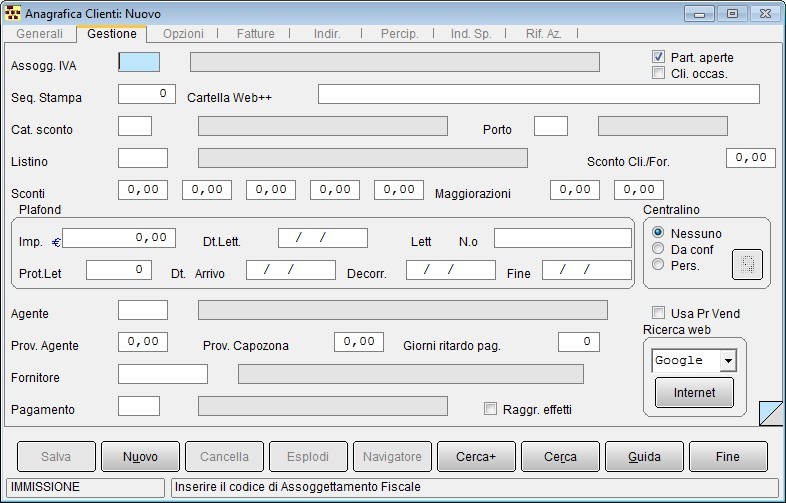The width and height of the screenshot is (786, 503).
Task: Click the Cancella button
Action: [x=224, y=456]
